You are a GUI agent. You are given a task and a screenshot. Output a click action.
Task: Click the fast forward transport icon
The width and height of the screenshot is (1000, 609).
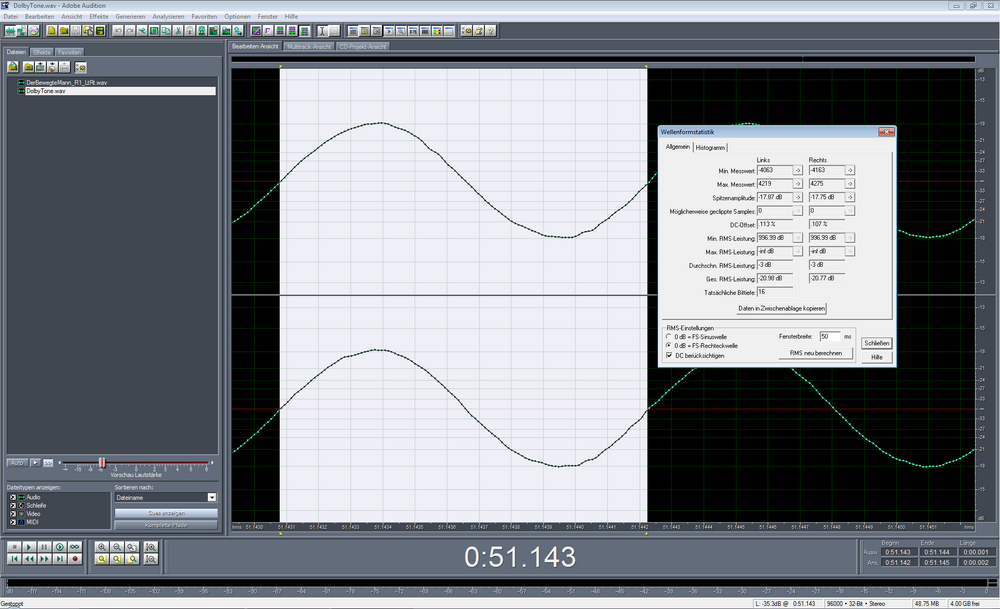[x=44, y=559]
